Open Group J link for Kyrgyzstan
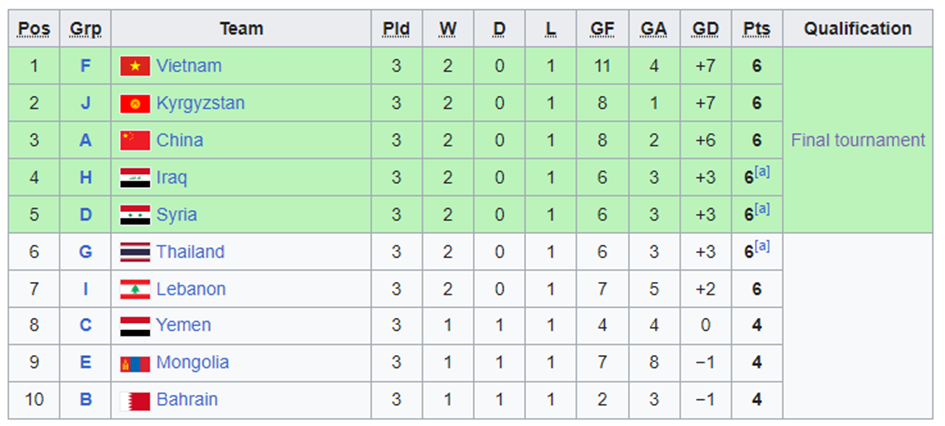The width and height of the screenshot is (945, 426). 86,104
